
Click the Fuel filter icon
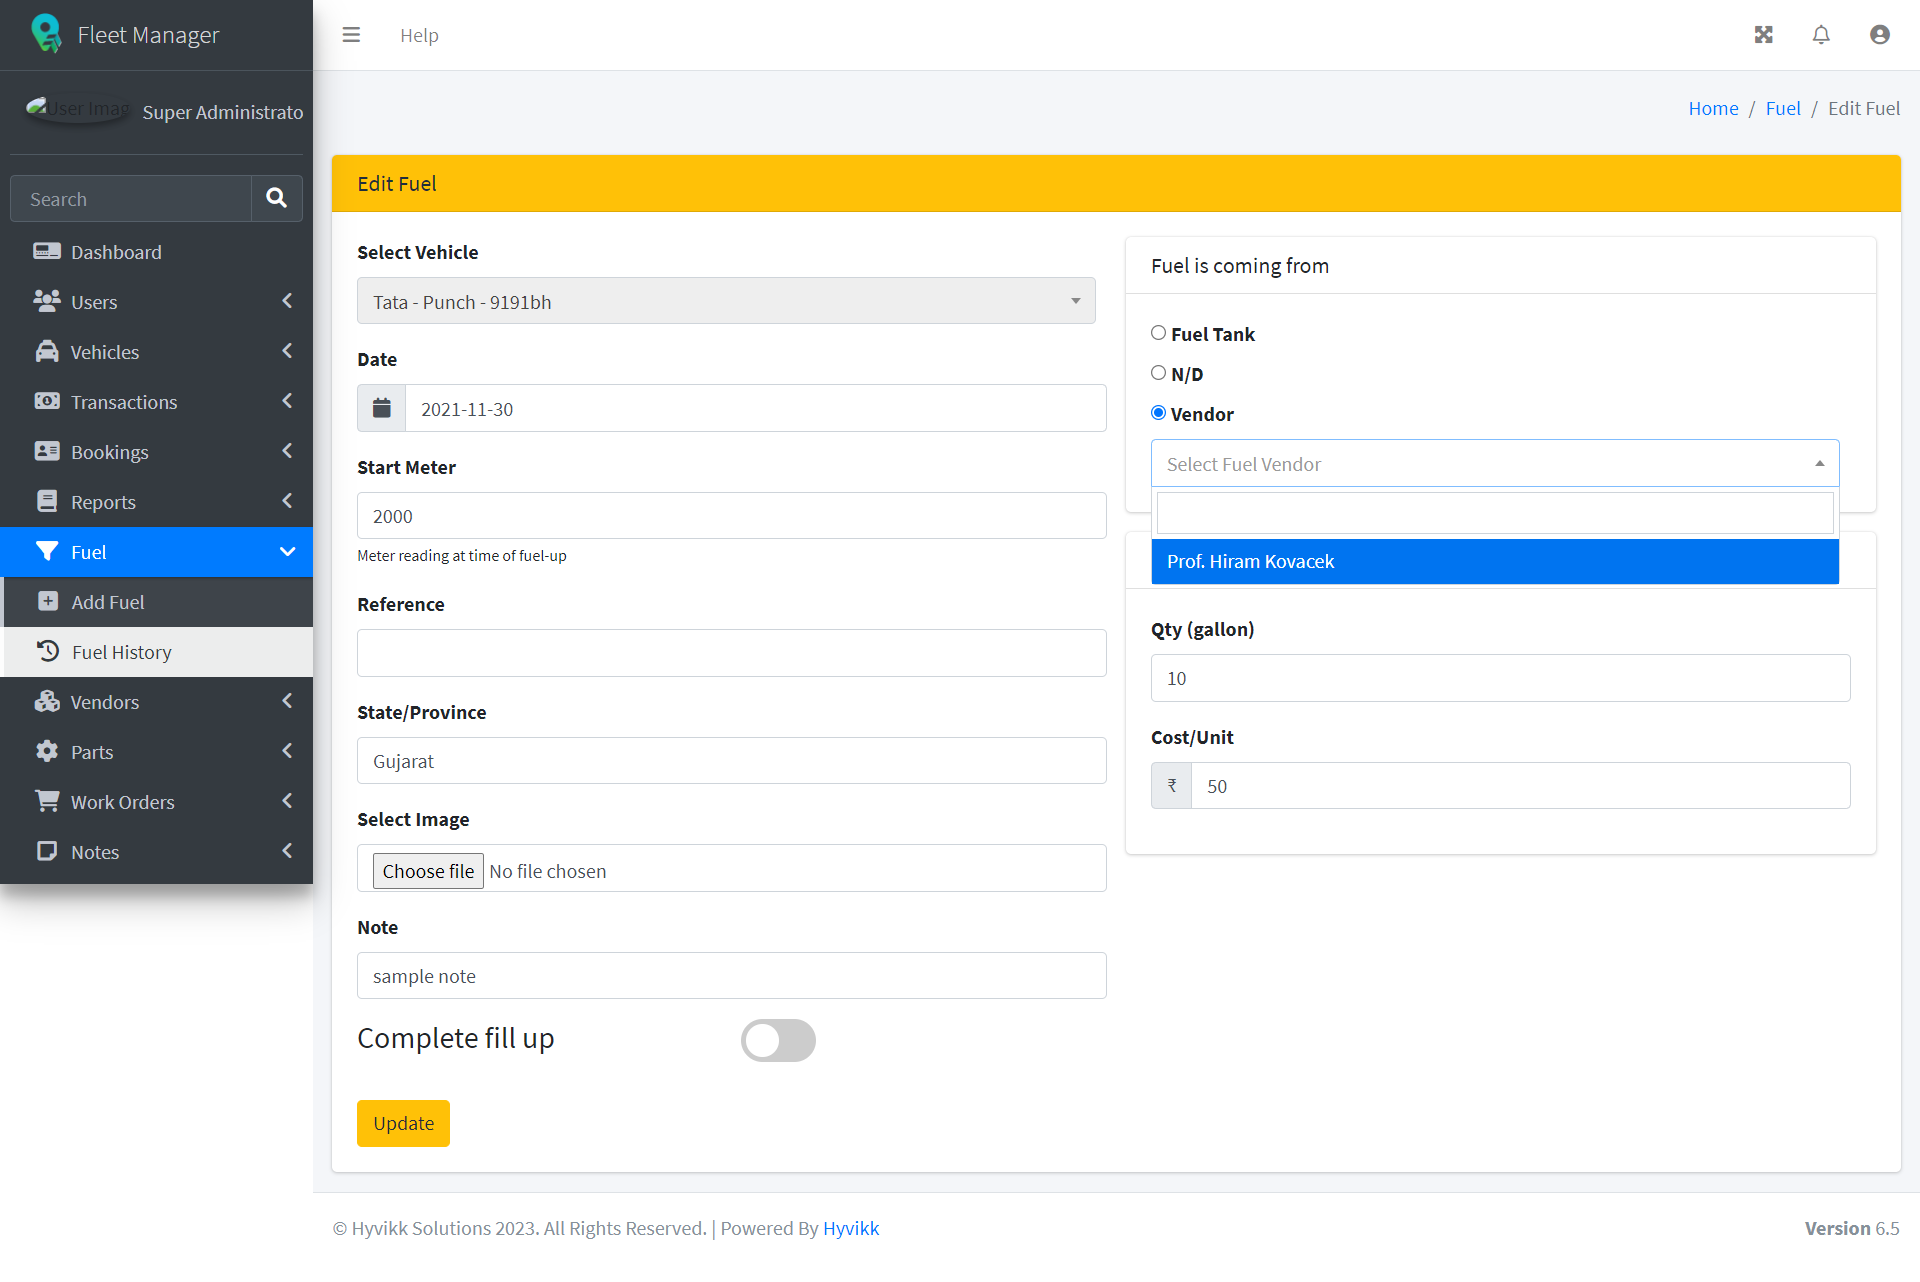(x=47, y=551)
